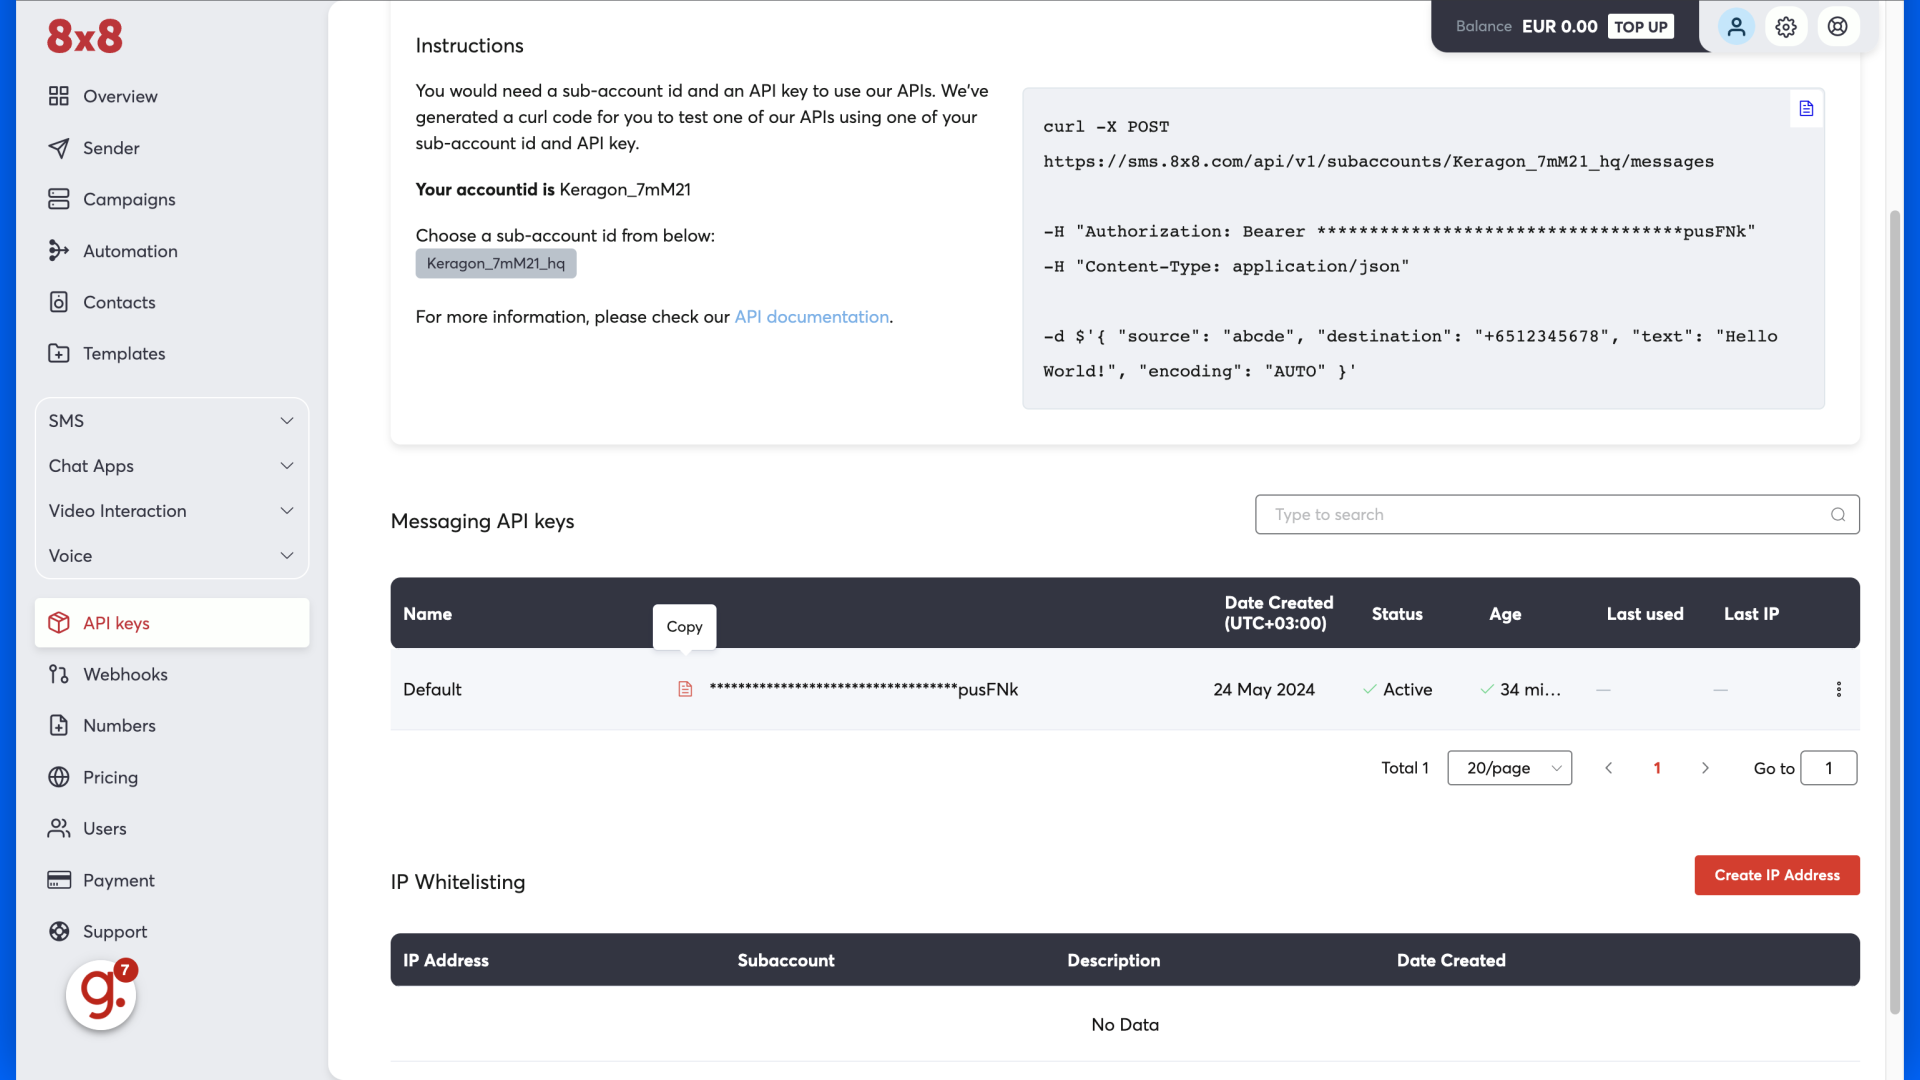This screenshot has width=1920, height=1080.
Task: Click the Last used column header
Action: [1645, 614]
